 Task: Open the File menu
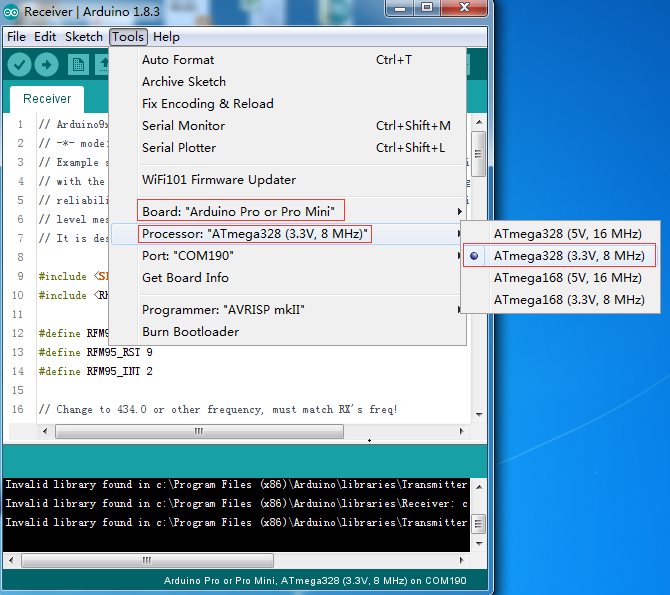(17, 37)
